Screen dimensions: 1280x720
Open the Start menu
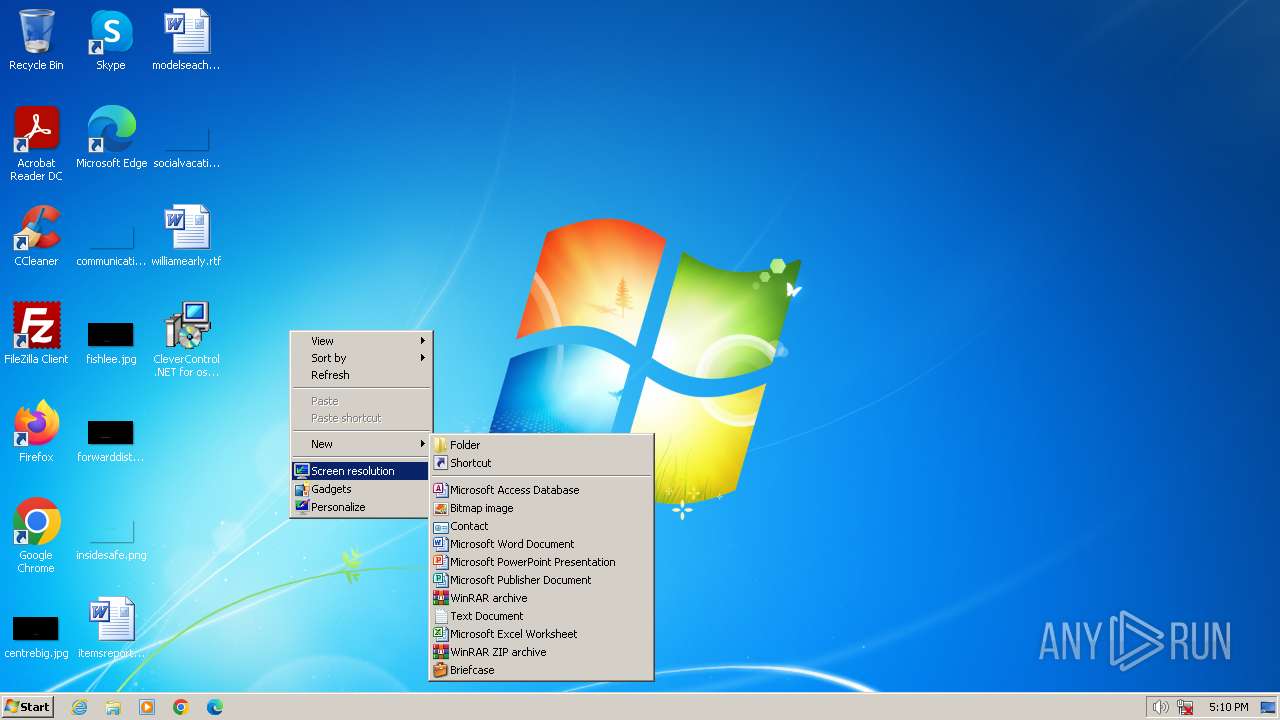[27, 707]
